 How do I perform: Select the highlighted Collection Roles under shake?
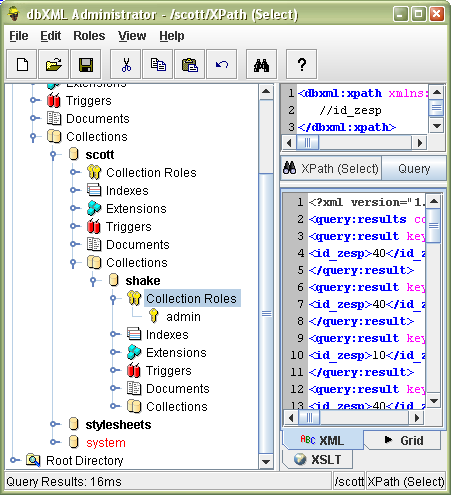coord(192,298)
